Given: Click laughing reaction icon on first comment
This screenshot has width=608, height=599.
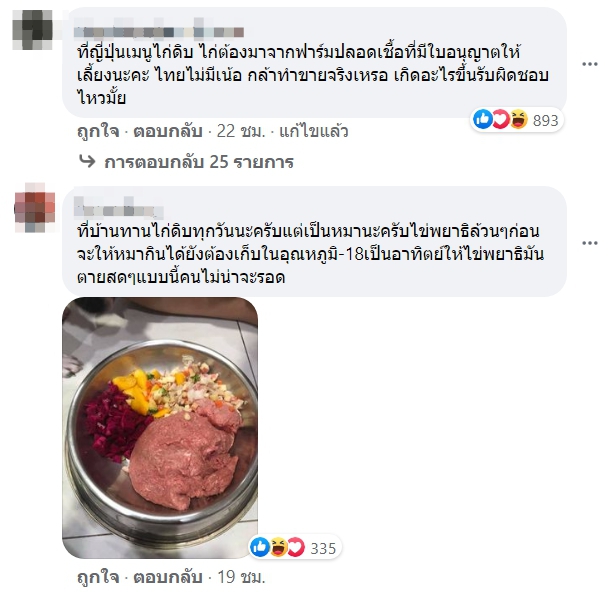Looking at the screenshot, I should [519, 119].
